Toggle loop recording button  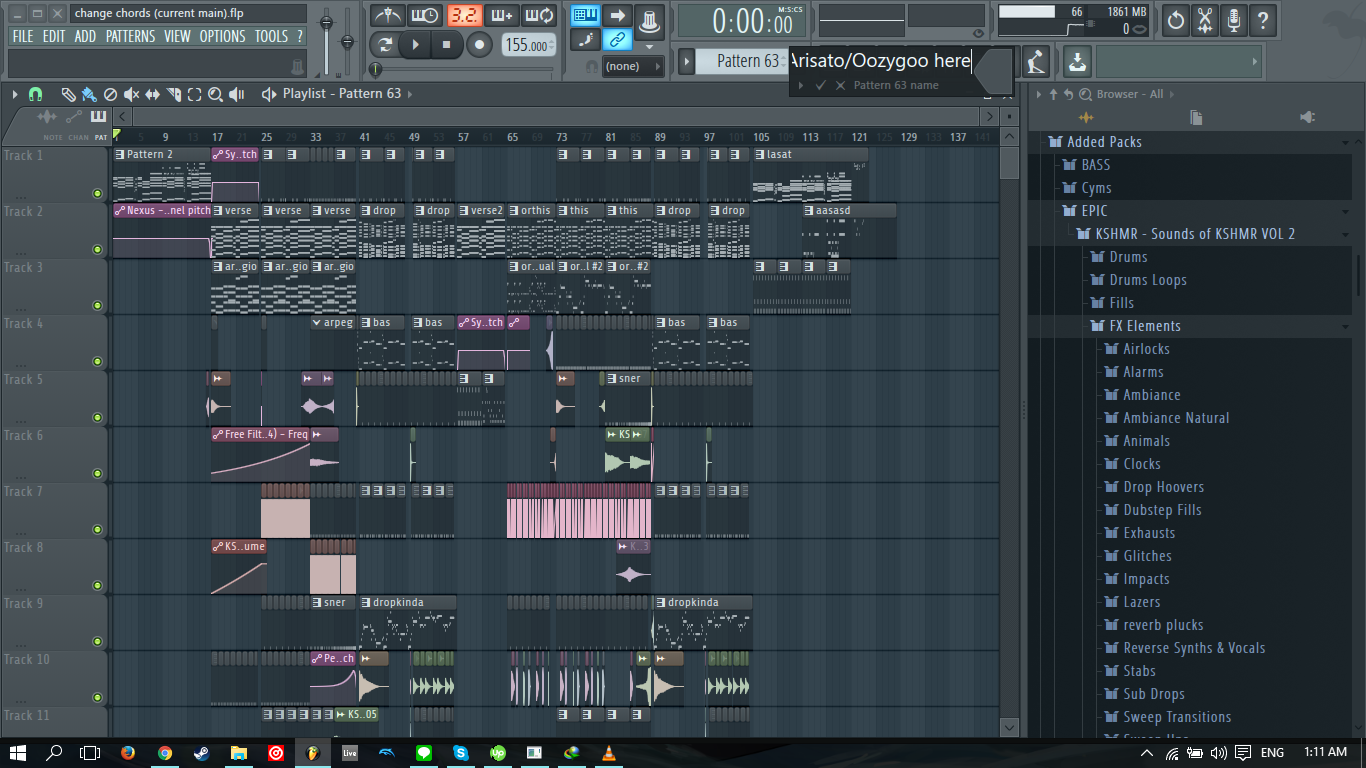[539, 15]
